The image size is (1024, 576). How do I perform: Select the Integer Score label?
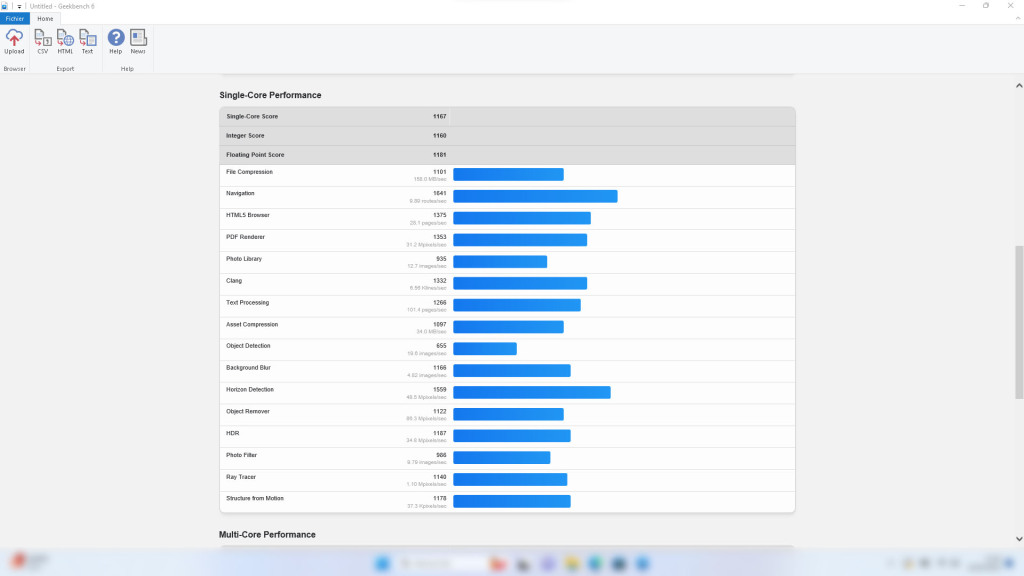[x=245, y=136]
